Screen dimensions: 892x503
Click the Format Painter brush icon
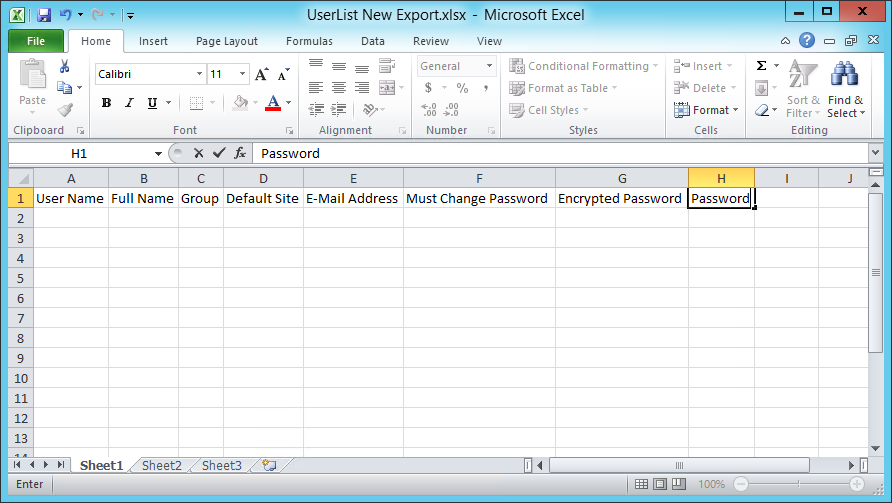pyautogui.click(x=65, y=110)
